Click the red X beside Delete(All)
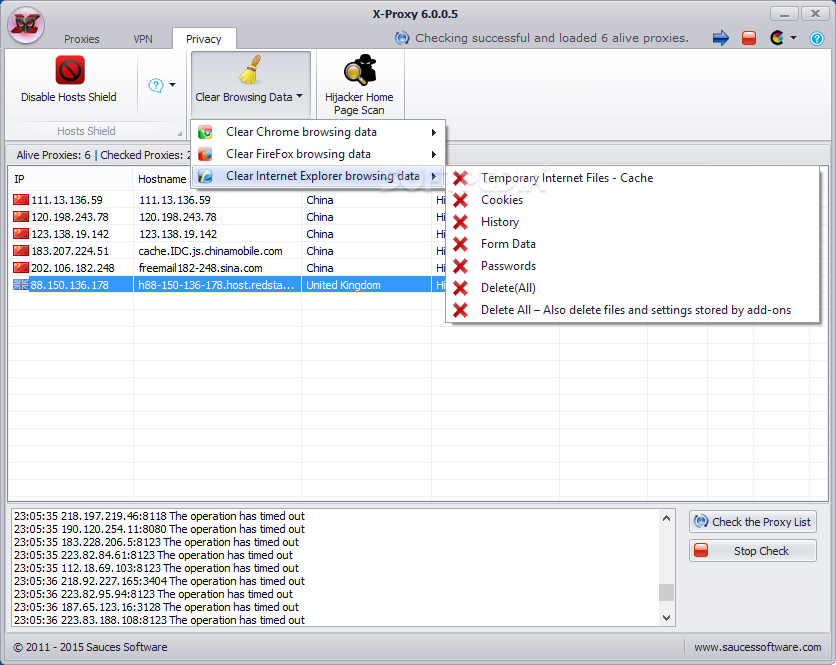This screenshot has height=665, width=836. click(x=460, y=288)
